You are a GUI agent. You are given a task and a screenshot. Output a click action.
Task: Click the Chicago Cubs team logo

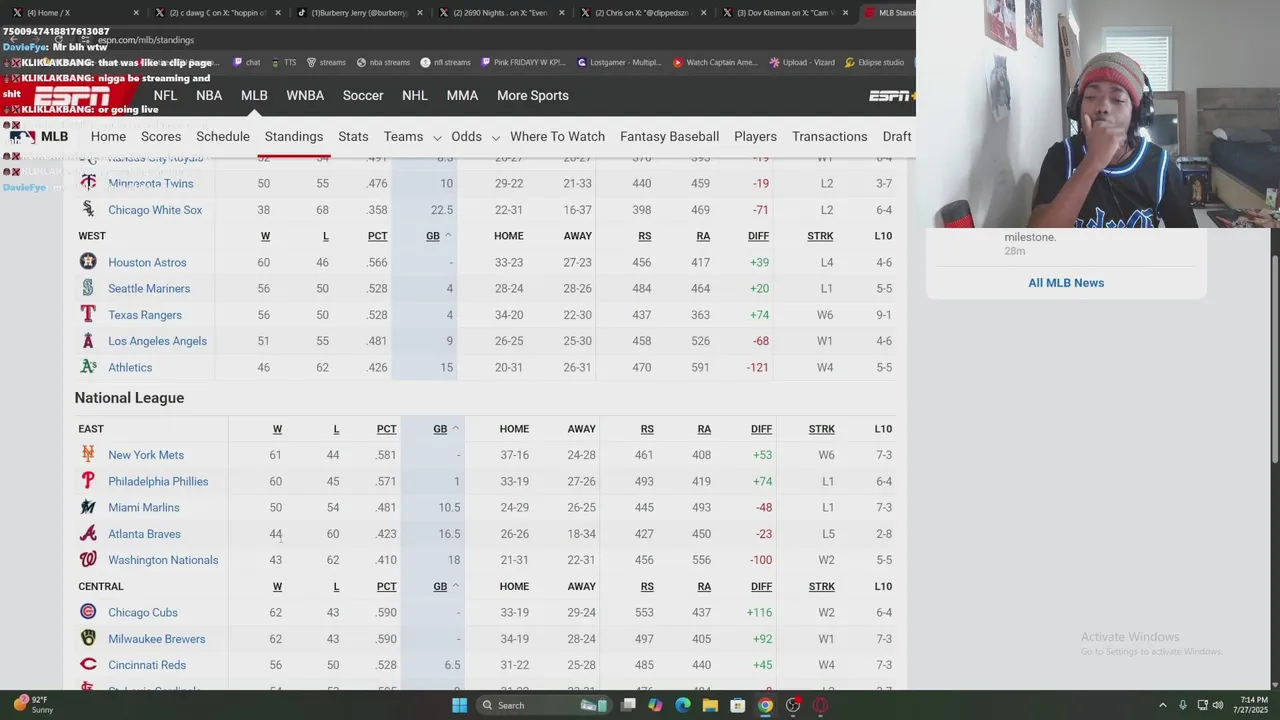point(88,612)
